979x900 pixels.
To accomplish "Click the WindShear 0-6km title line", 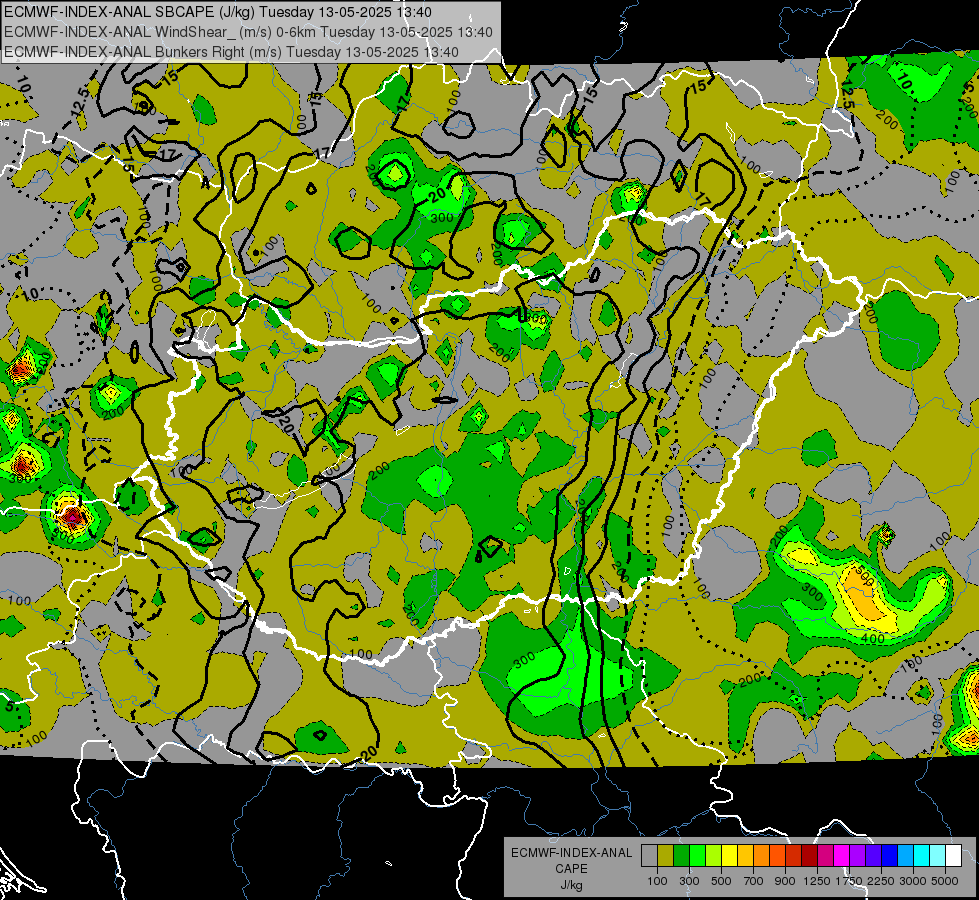I will coord(248,32).
